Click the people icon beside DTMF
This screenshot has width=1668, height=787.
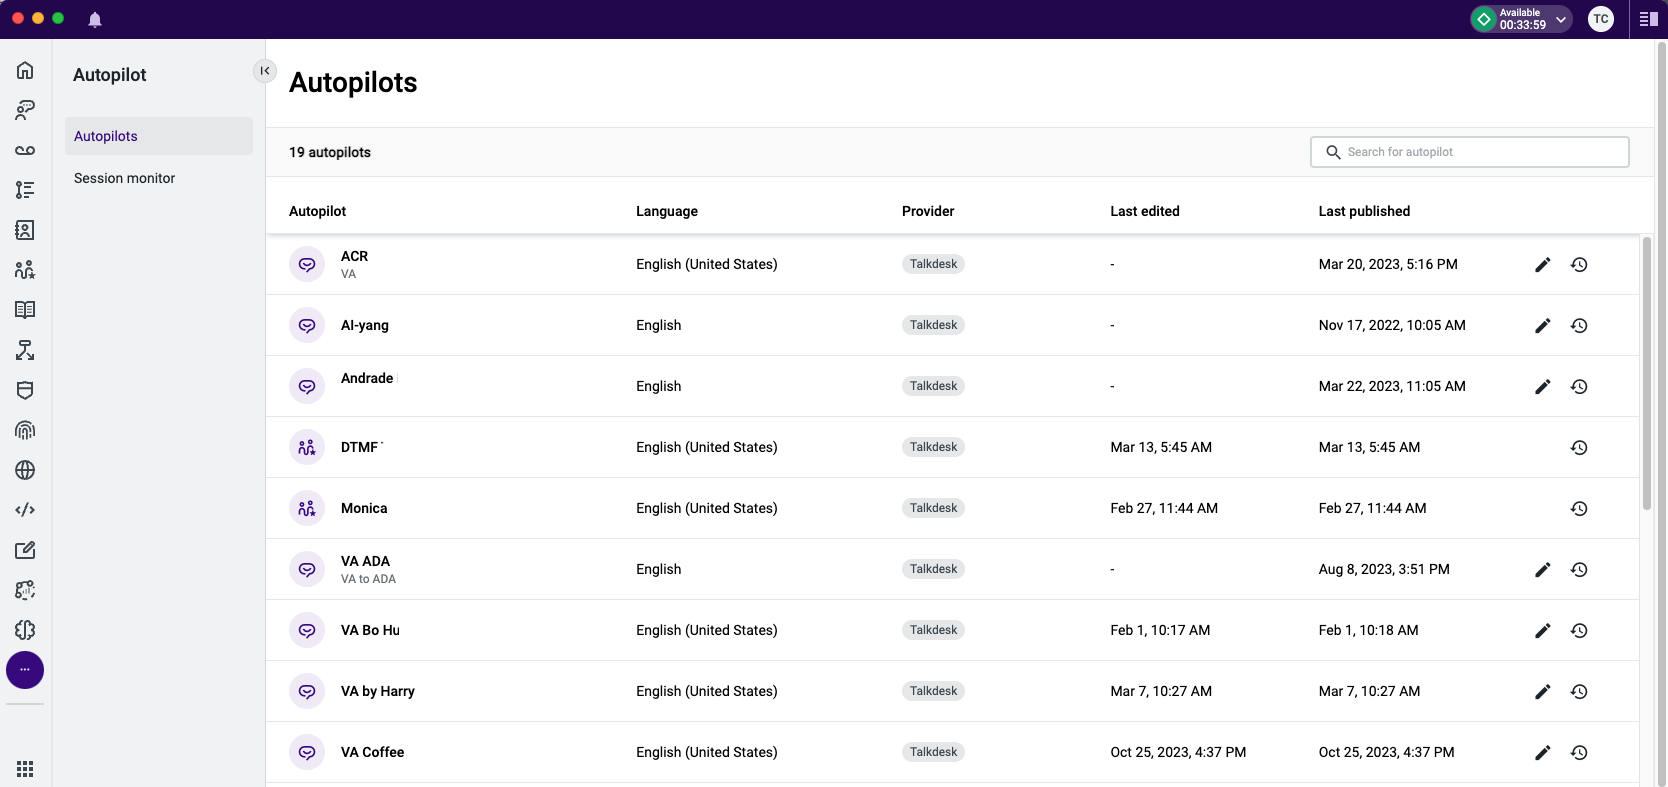pyautogui.click(x=307, y=447)
